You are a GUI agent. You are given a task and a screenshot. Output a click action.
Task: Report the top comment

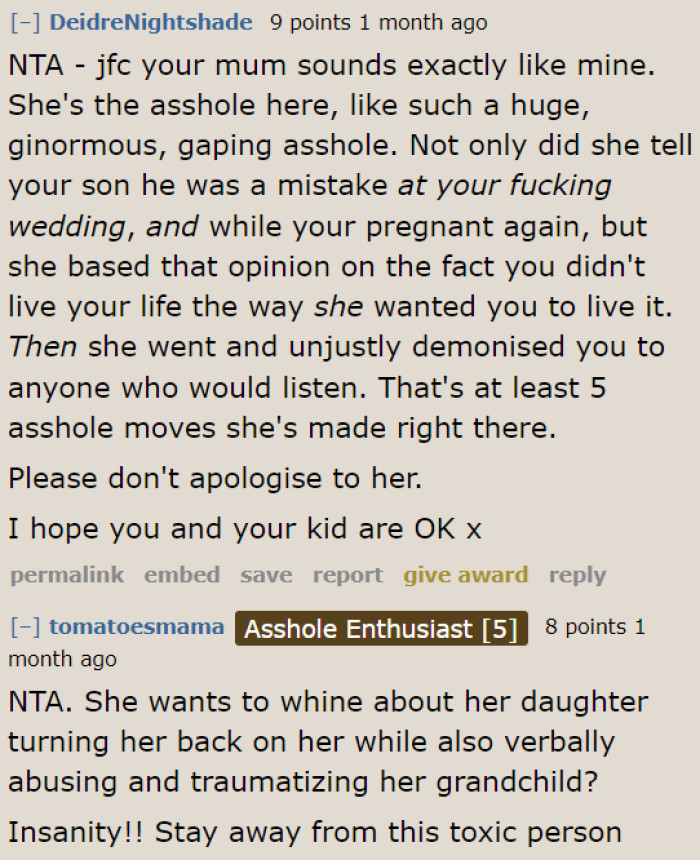pyautogui.click(x=347, y=575)
